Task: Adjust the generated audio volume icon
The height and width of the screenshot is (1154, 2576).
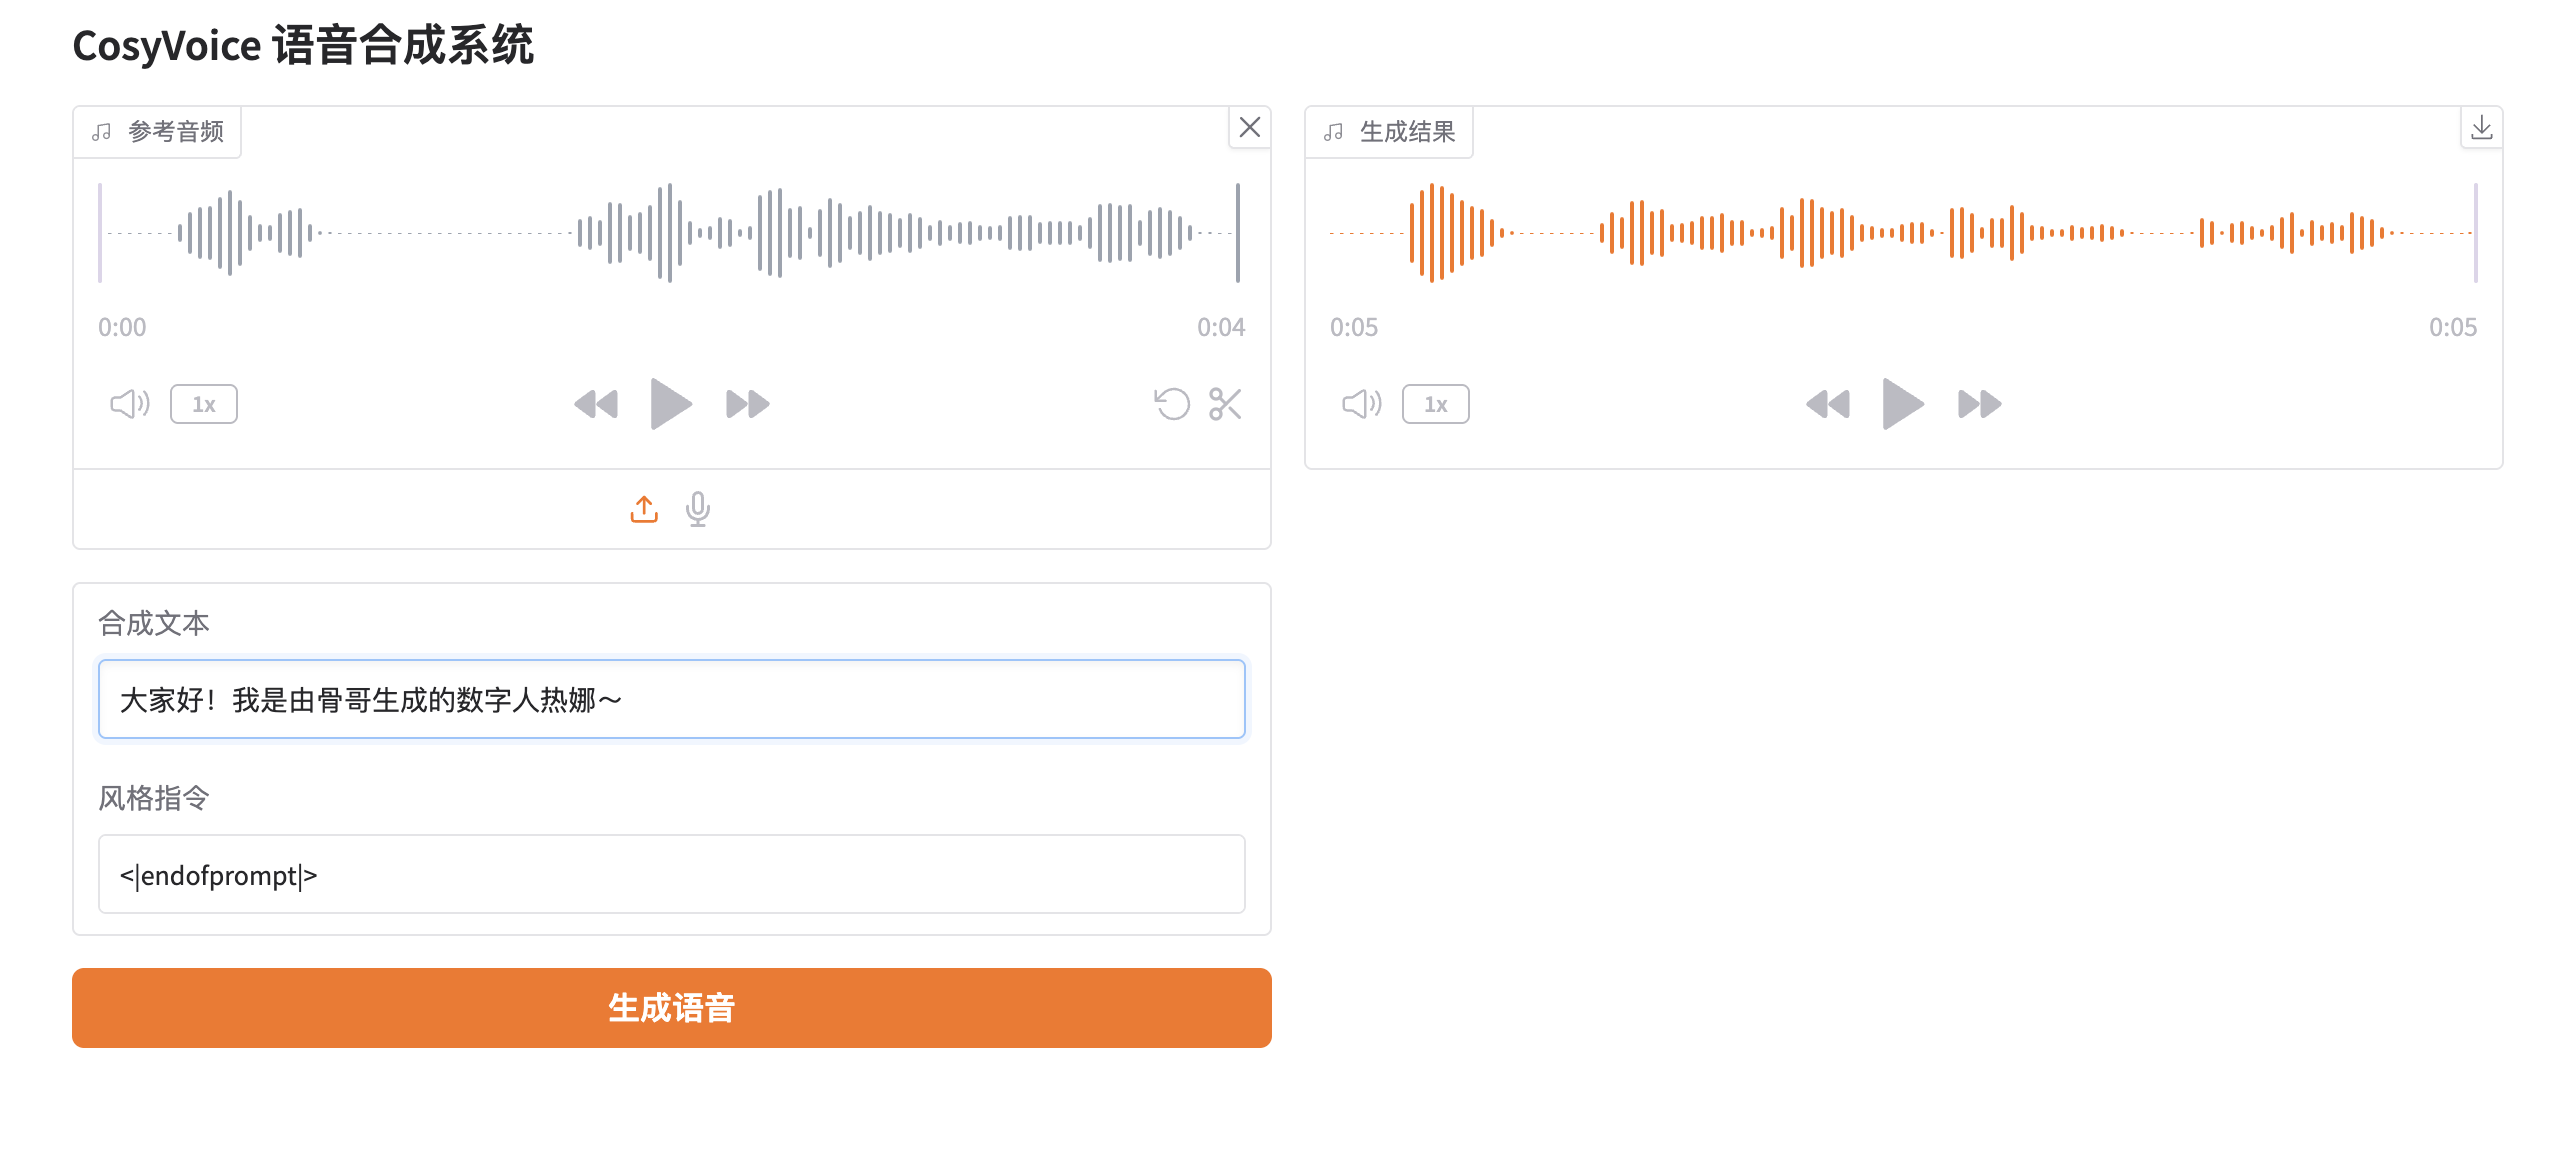Action: [1361, 404]
